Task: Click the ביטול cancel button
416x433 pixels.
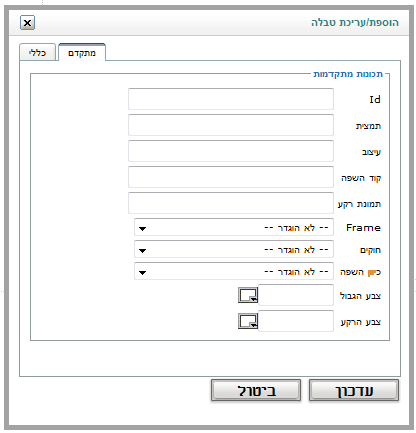Action: pyautogui.click(x=256, y=390)
